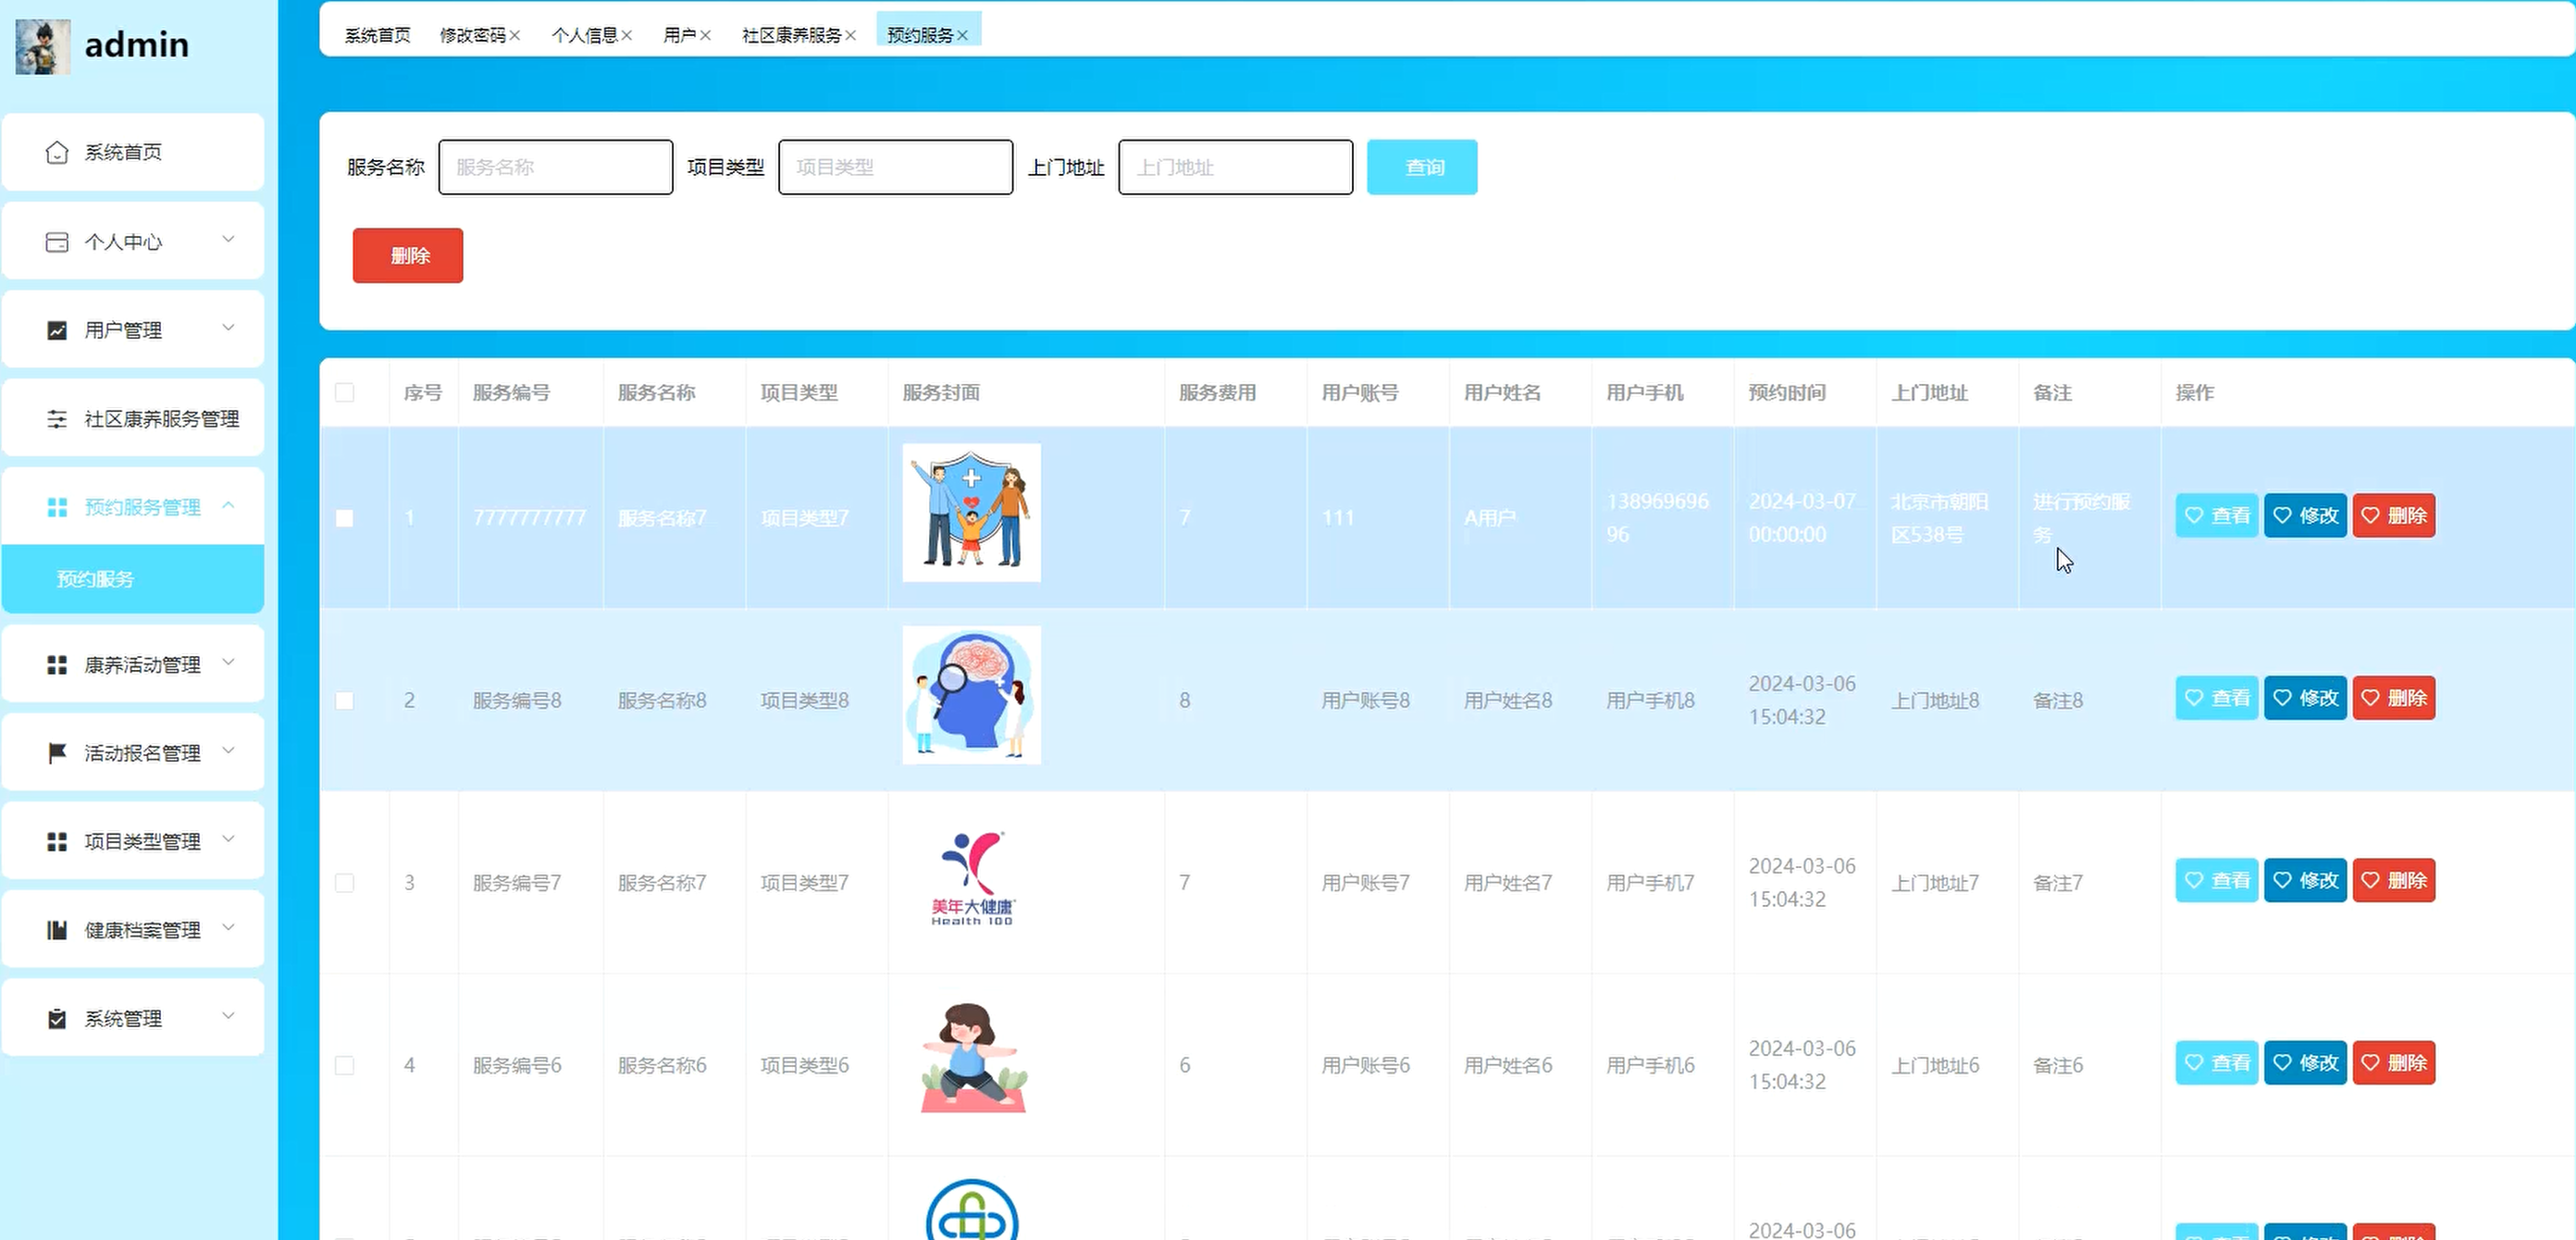
Task: Click the 用户管理 chart icon
Action: click(x=57, y=330)
